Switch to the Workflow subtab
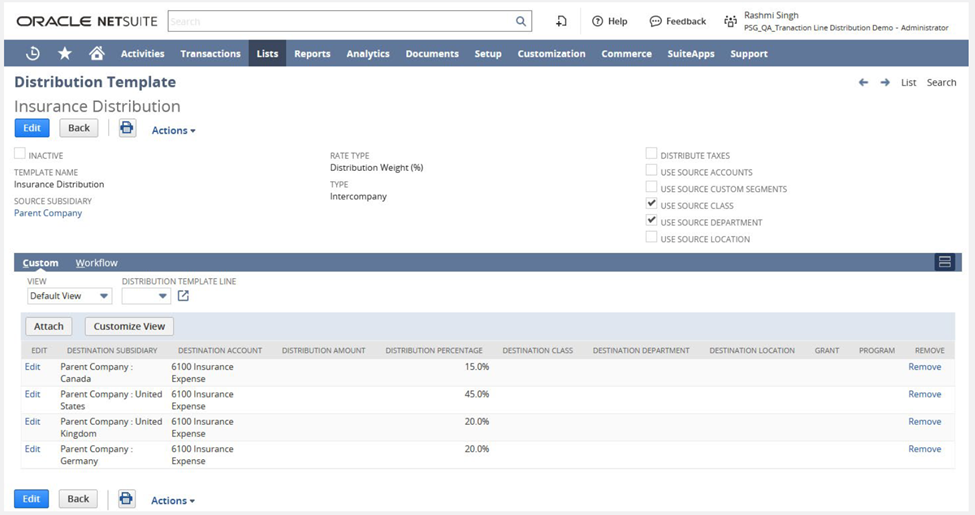The height and width of the screenshot is (515, 975). click(x=96, y=263)
